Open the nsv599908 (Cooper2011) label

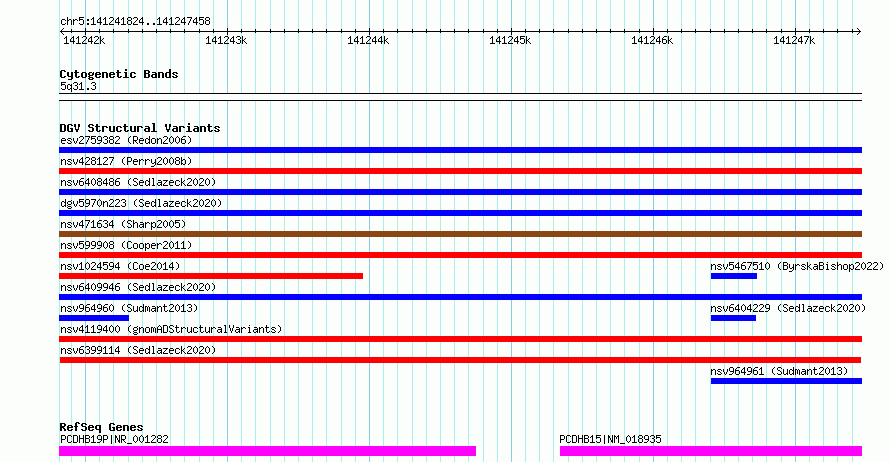(x=126, y=245)
